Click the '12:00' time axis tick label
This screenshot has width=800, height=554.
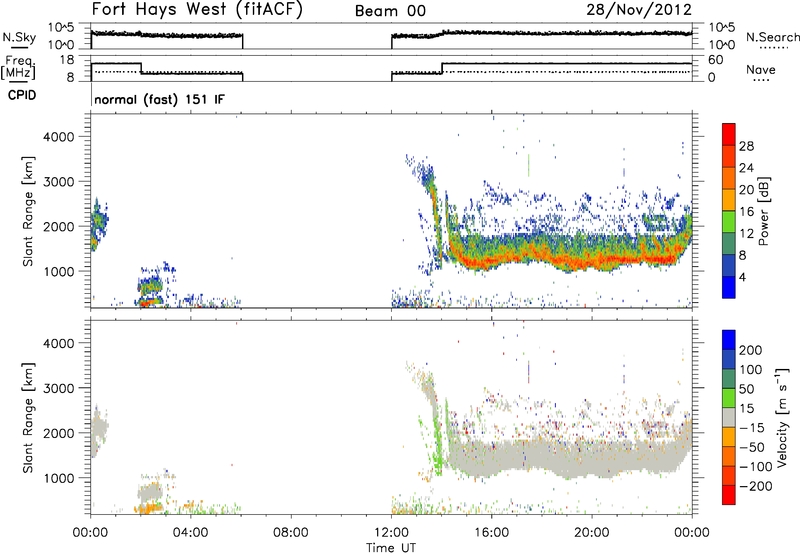[x=391, y=533]
